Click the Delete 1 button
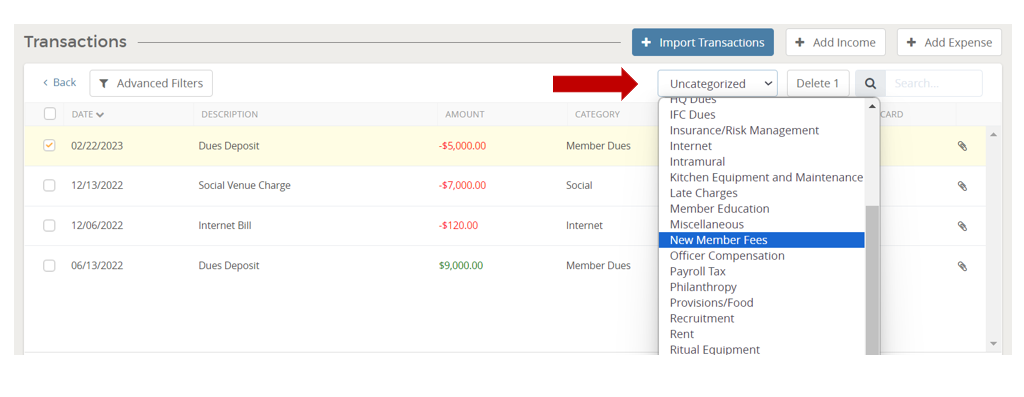1024x397 pixels. tap(818, 84)
